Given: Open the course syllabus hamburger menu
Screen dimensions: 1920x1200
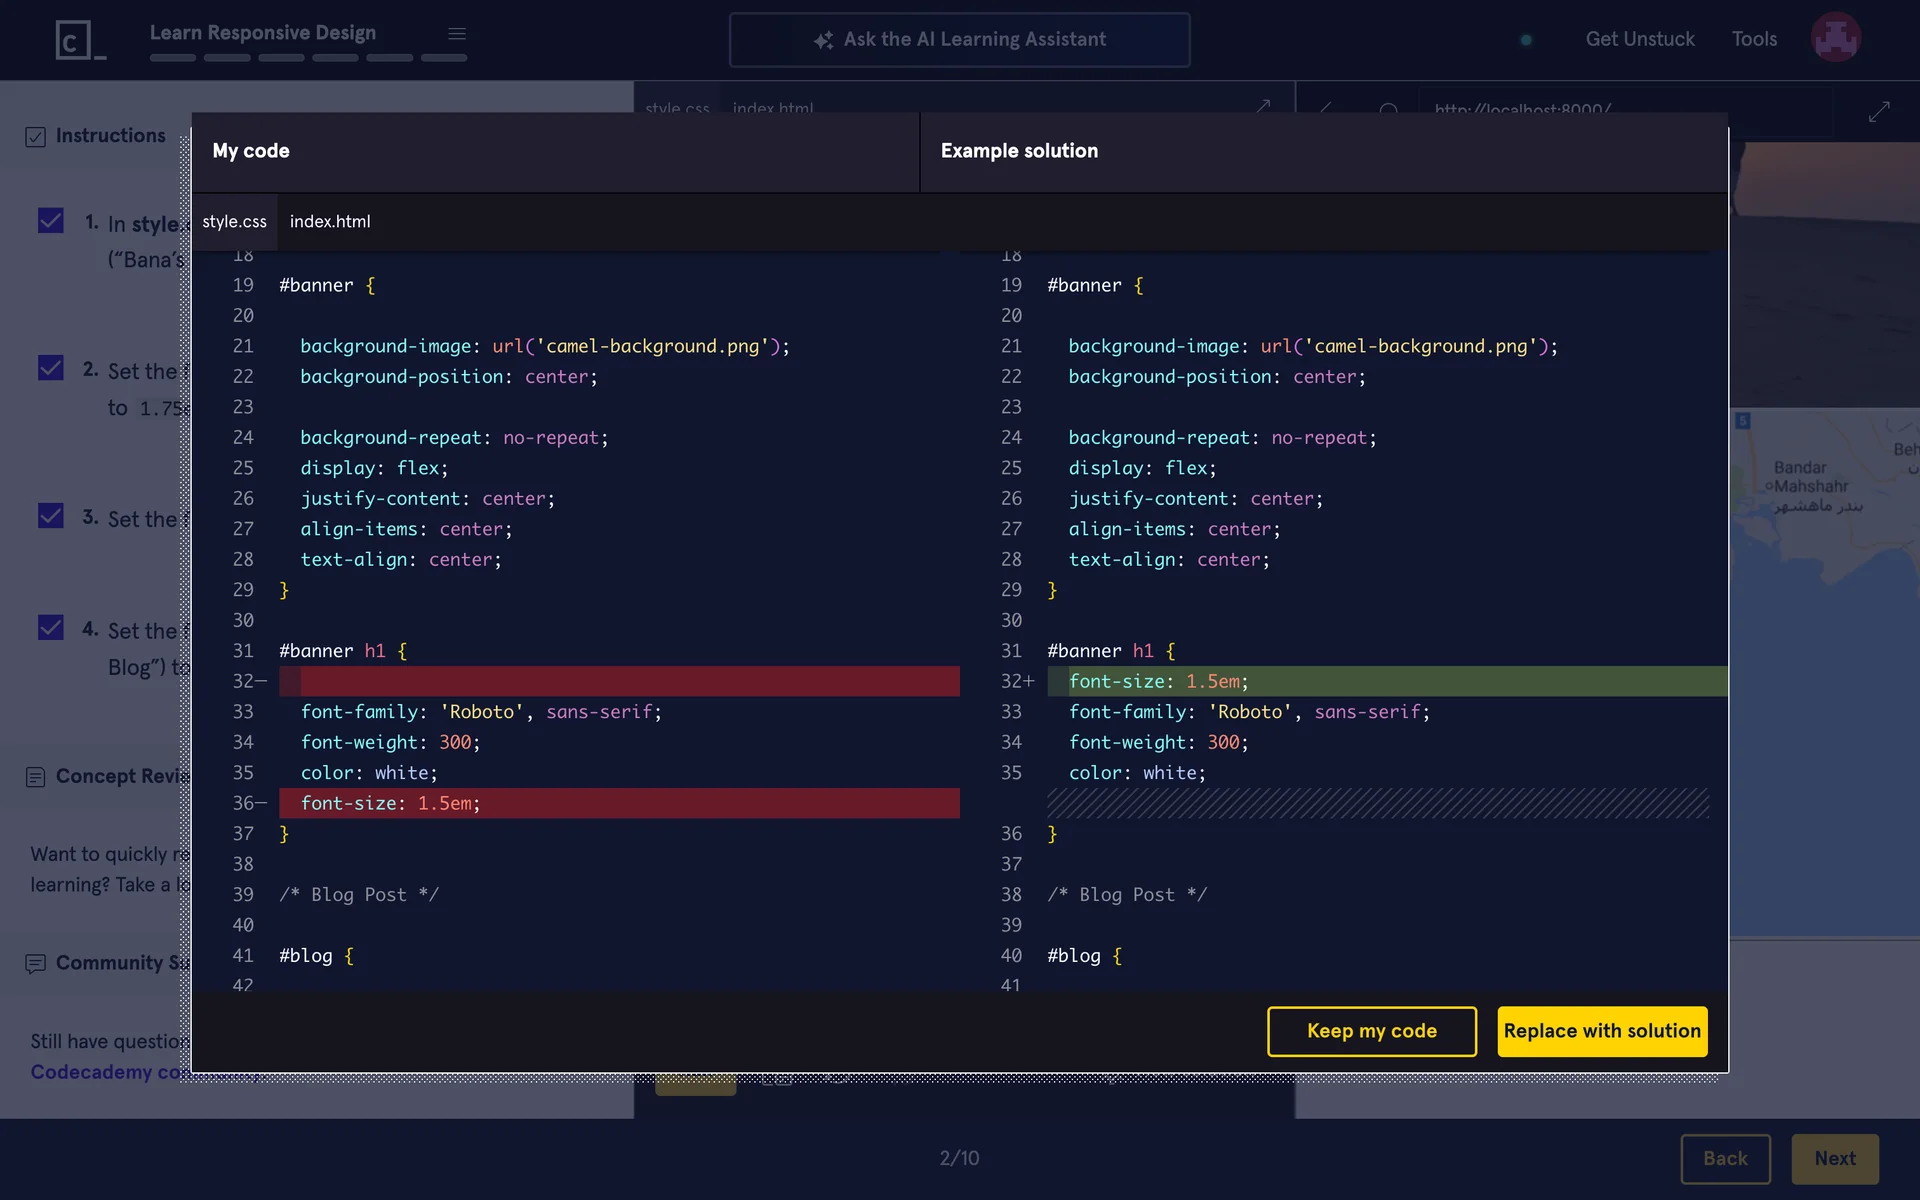Looking at the screenshot, I should pyautogui.click(x=457, y=34).
